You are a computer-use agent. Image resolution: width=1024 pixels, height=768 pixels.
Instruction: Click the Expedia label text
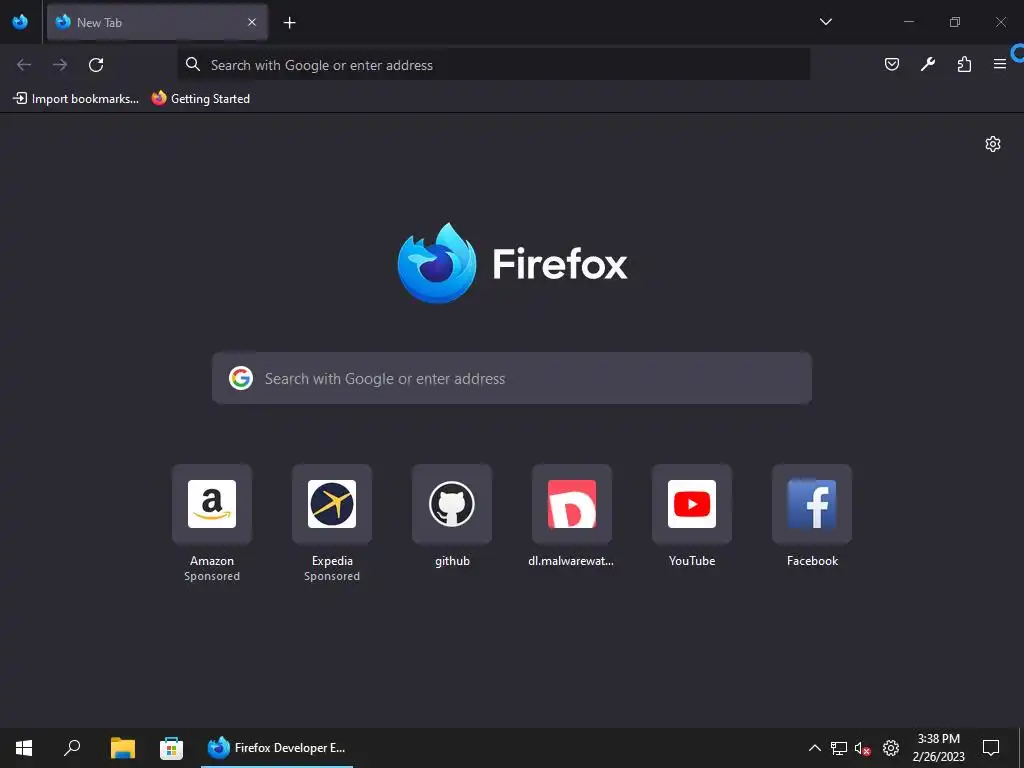coord(332,561)
